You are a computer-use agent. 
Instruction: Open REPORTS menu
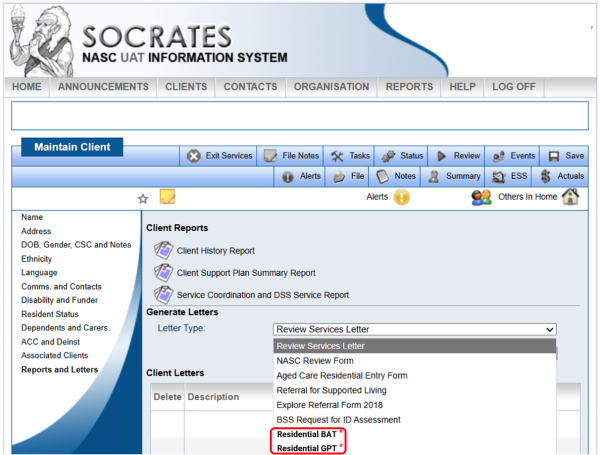point(409,87)
